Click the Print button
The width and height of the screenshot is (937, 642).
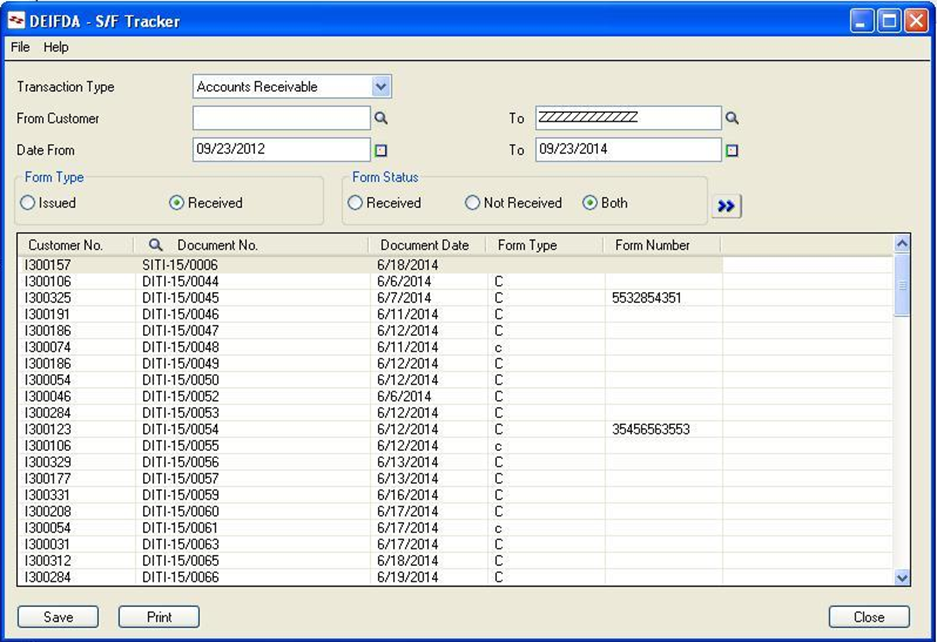coord(159,617)
